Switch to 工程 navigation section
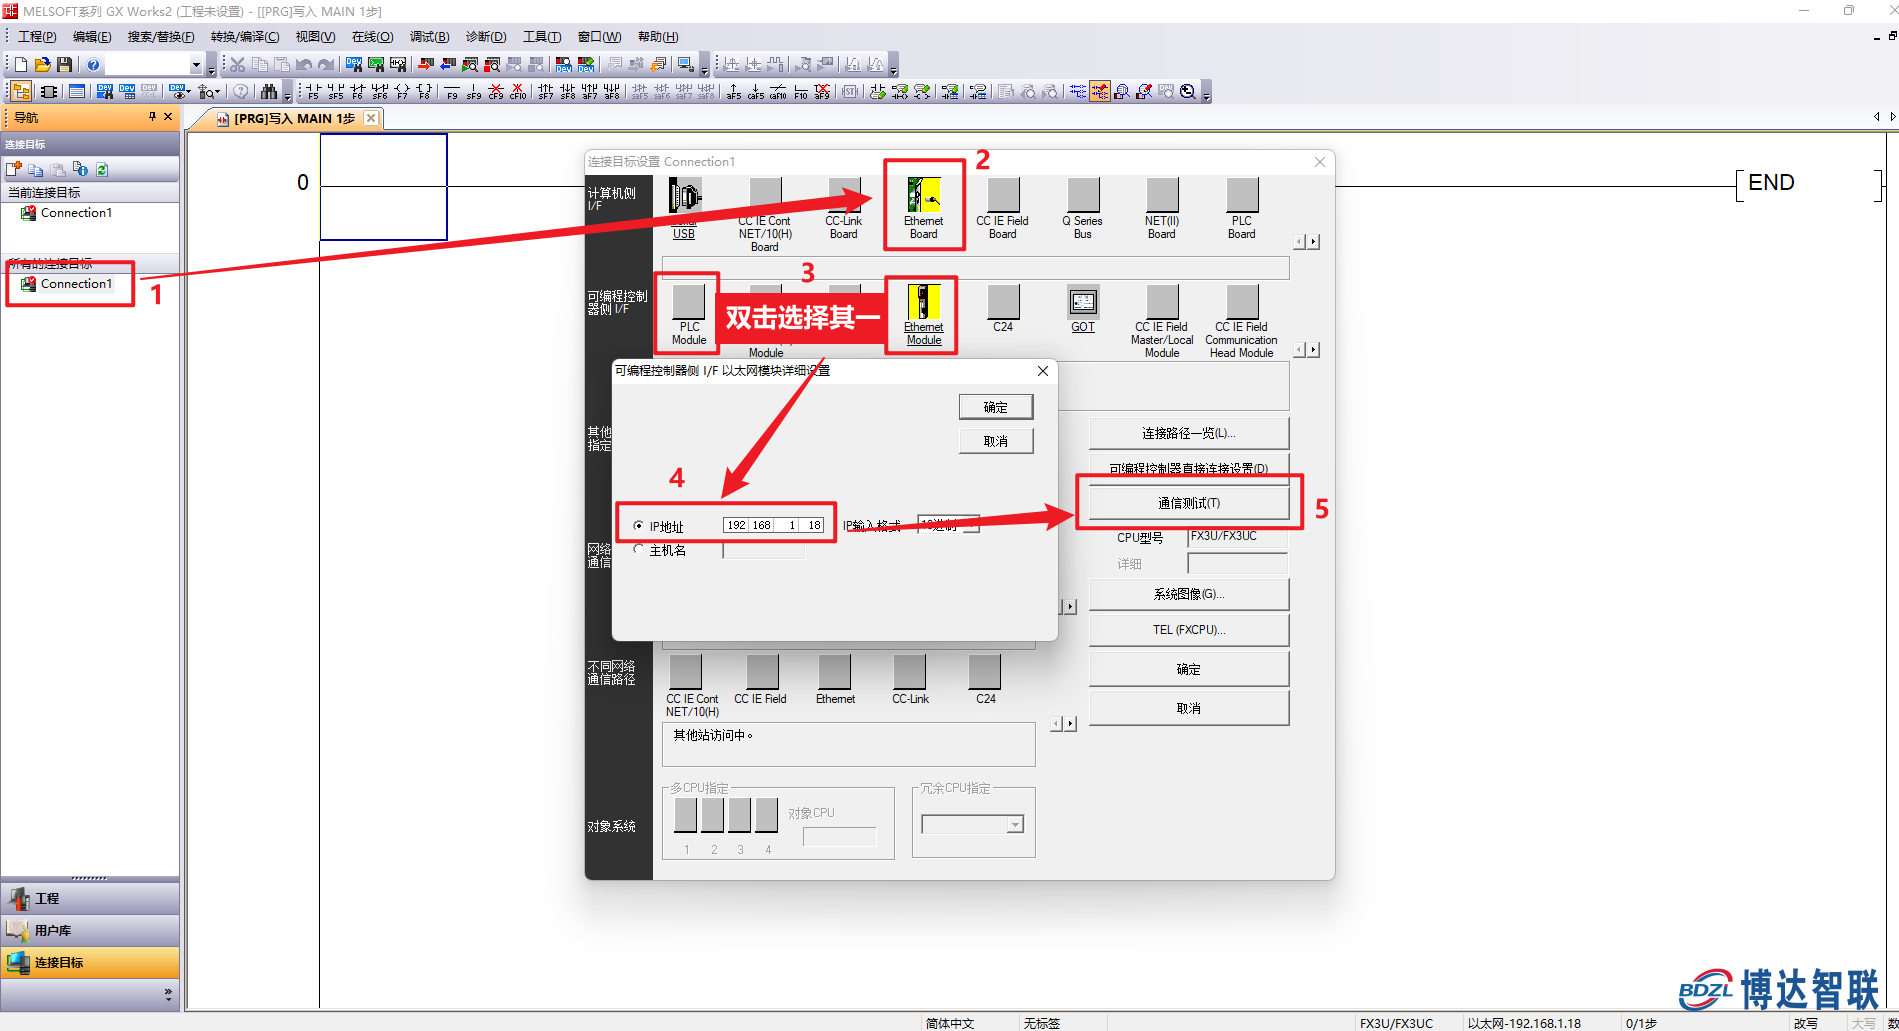Image resolution: width=1899 pixels, height=1031 pixels. tap(90, 898)
